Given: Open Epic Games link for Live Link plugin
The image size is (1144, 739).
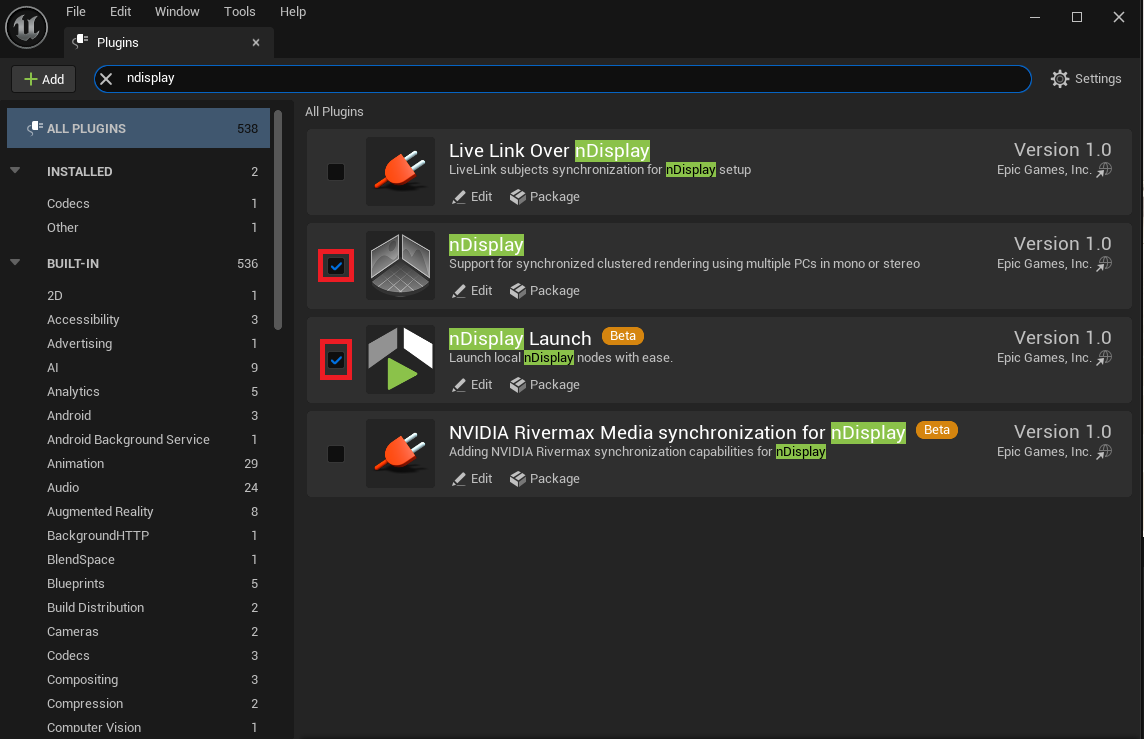Looking at the screenshot, I should pos(1105,170).
